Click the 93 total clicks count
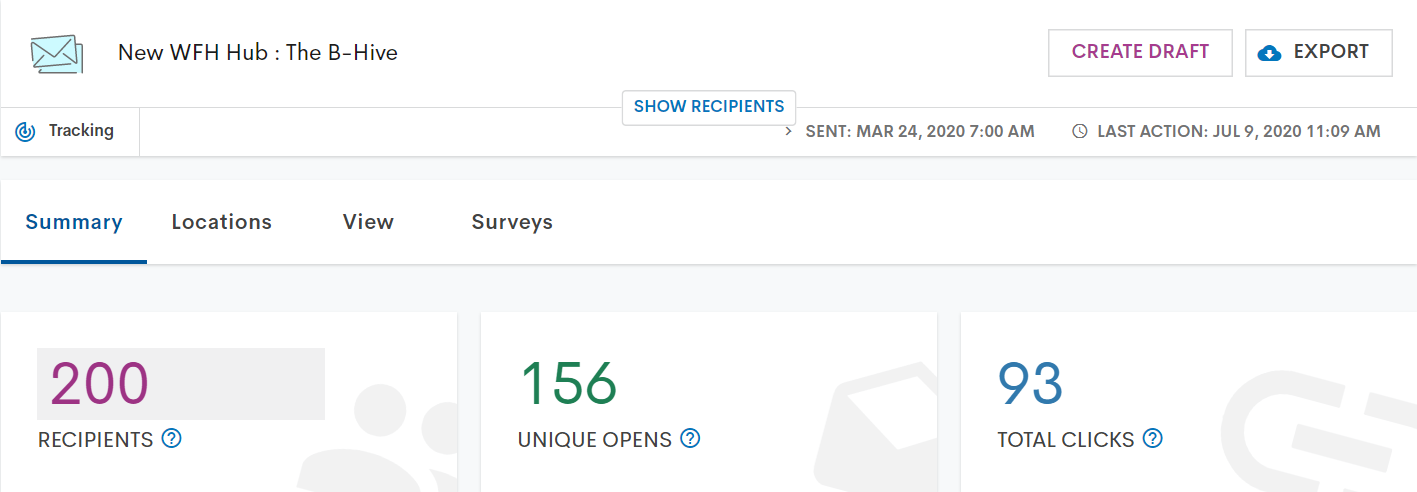The image size is (1417, 492). point(1030,383)
